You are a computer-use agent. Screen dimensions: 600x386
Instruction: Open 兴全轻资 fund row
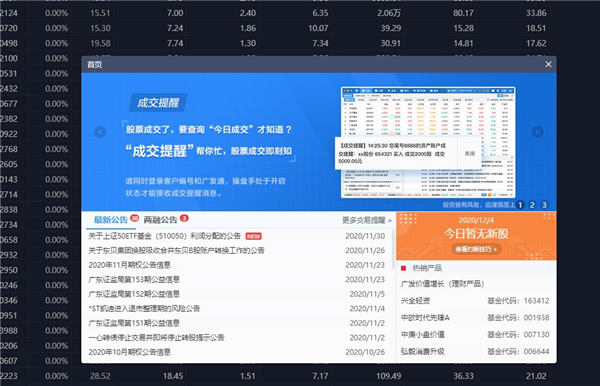pos(475,301)
